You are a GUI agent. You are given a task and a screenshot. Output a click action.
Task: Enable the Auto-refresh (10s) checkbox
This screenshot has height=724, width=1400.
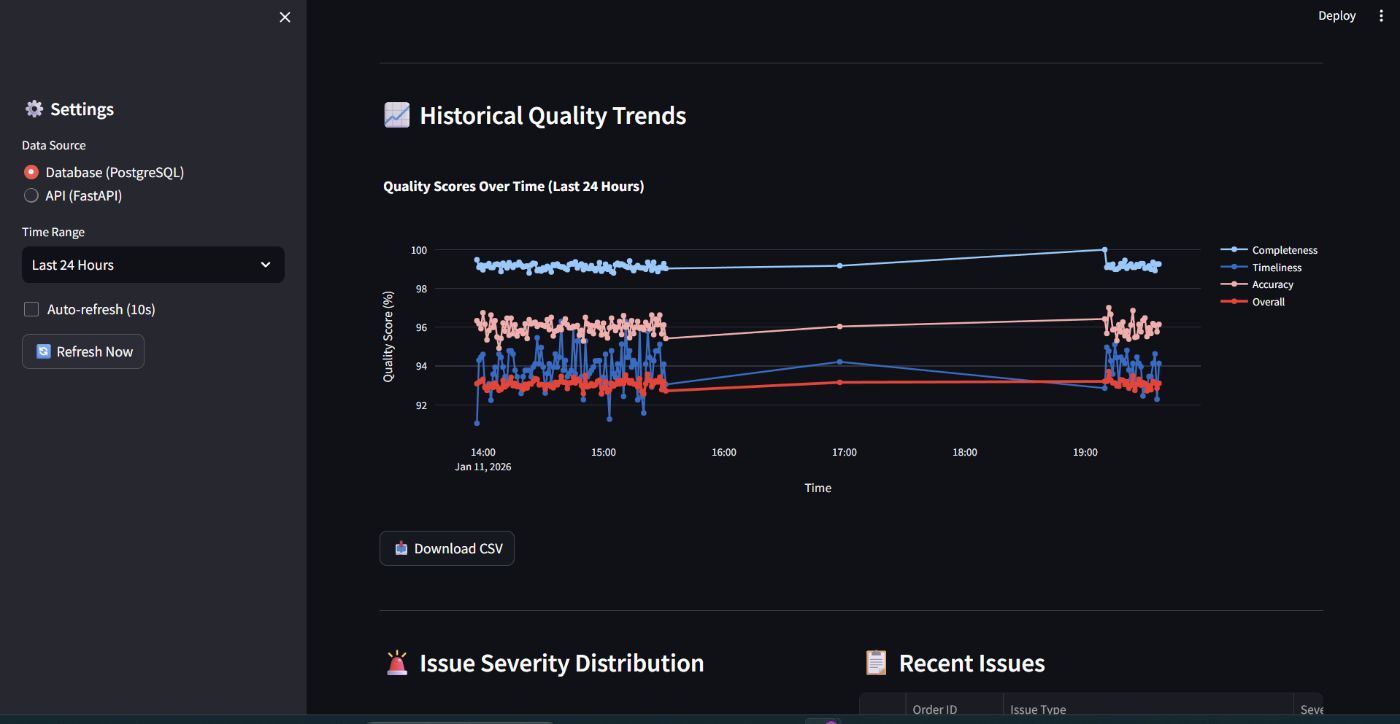click(30, 309)
